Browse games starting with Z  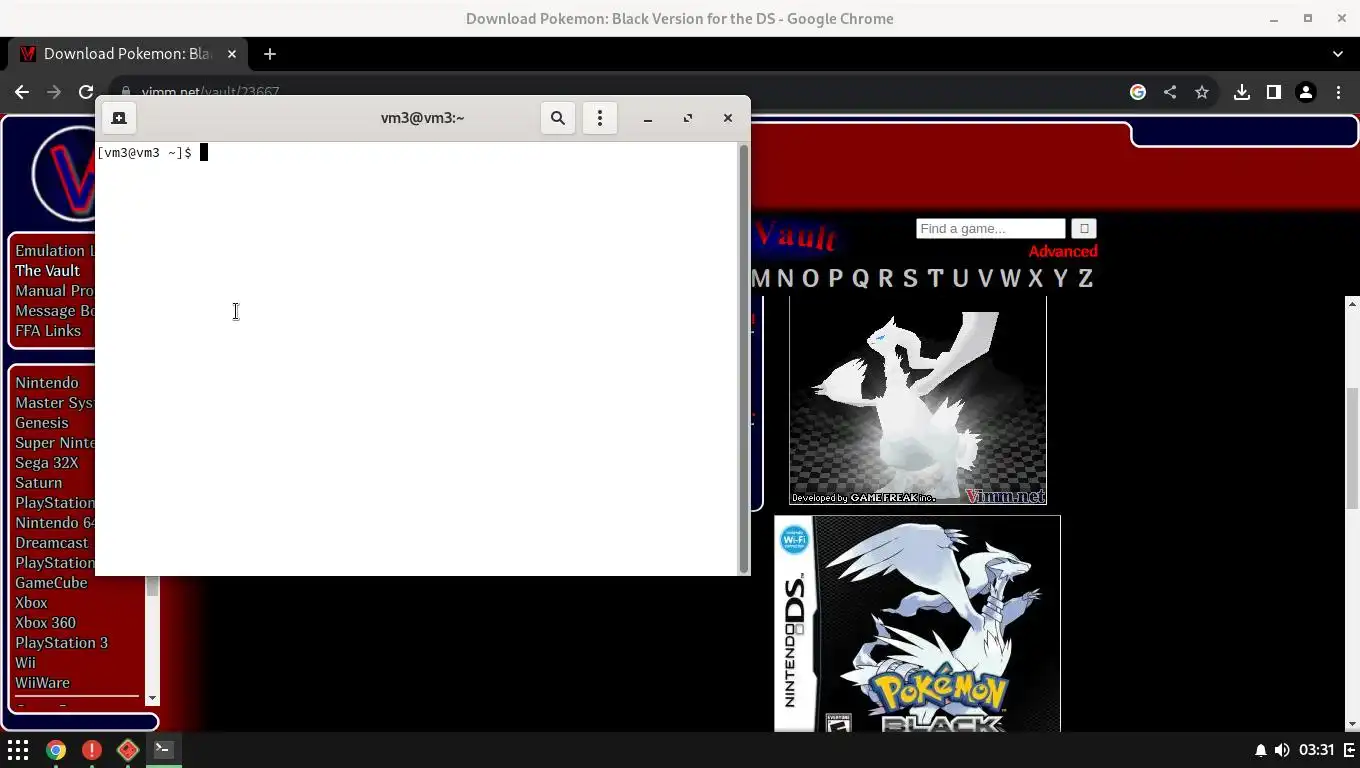pos(1085,279)
